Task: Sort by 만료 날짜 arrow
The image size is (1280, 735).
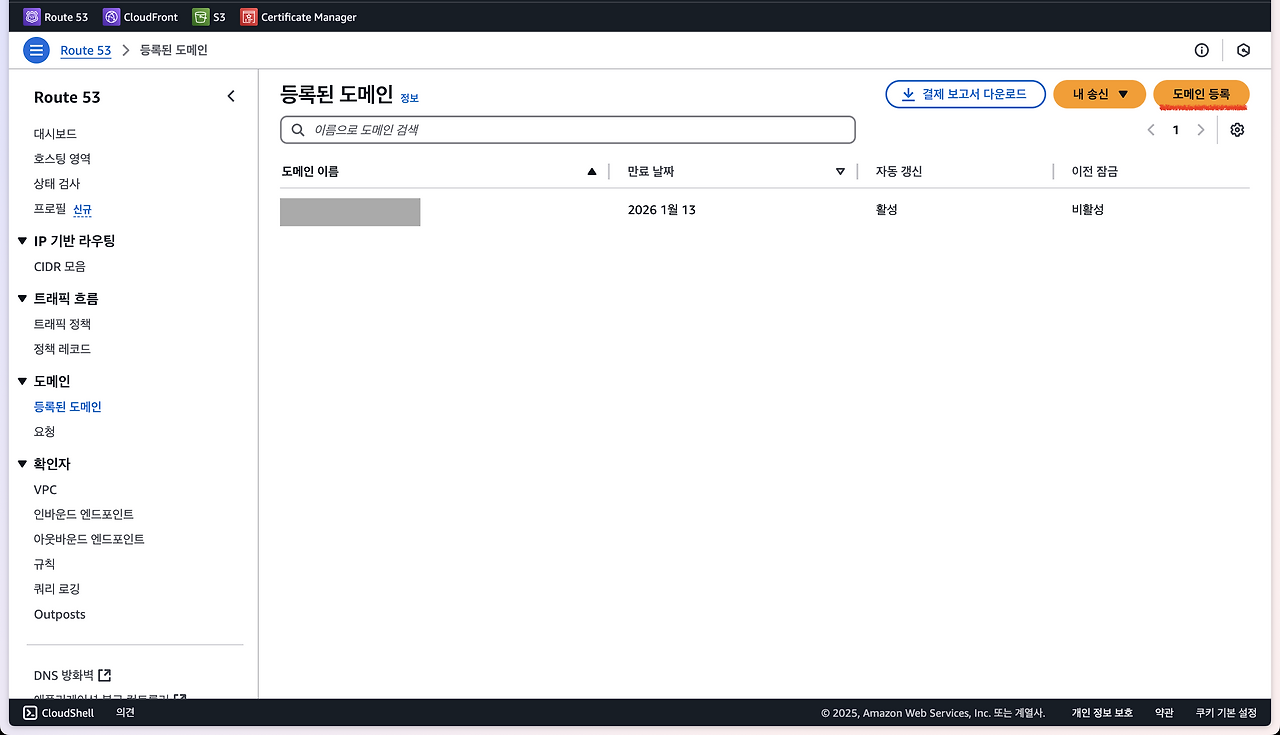Action: (x=840, y=172)
